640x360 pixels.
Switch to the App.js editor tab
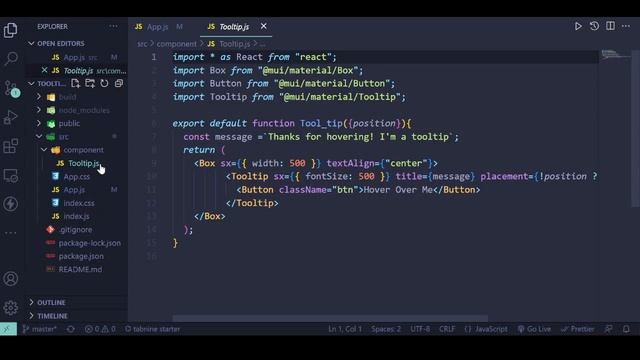(x=158, y=27)
